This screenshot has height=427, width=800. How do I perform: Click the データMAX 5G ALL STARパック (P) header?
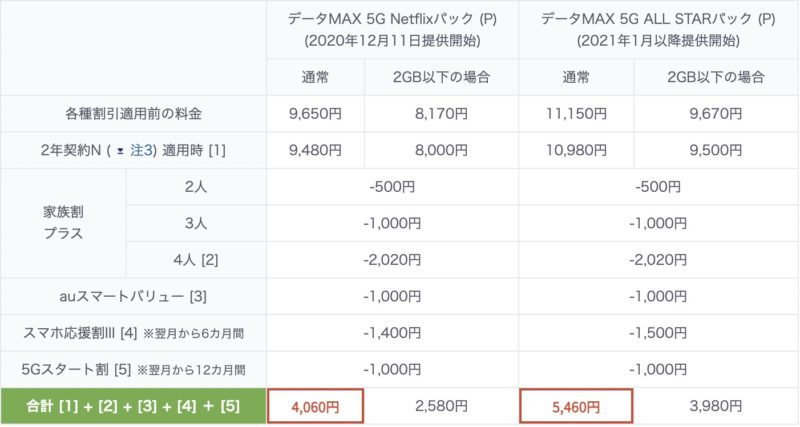click(x=658, y=30)
